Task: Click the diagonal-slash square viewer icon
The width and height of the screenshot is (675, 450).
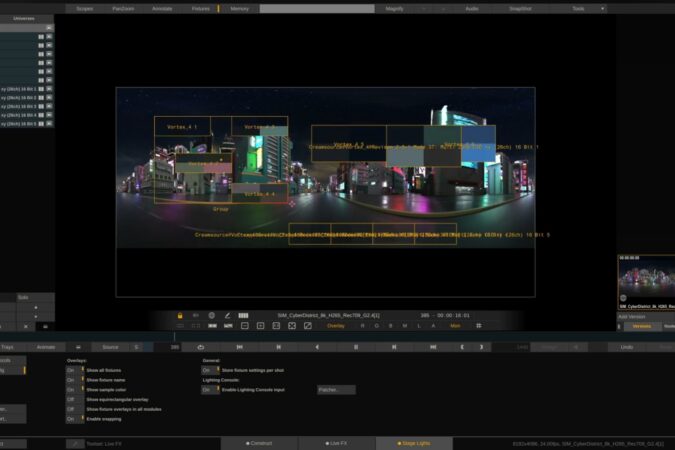Action: pyautogui.click(x=307, y=326)
